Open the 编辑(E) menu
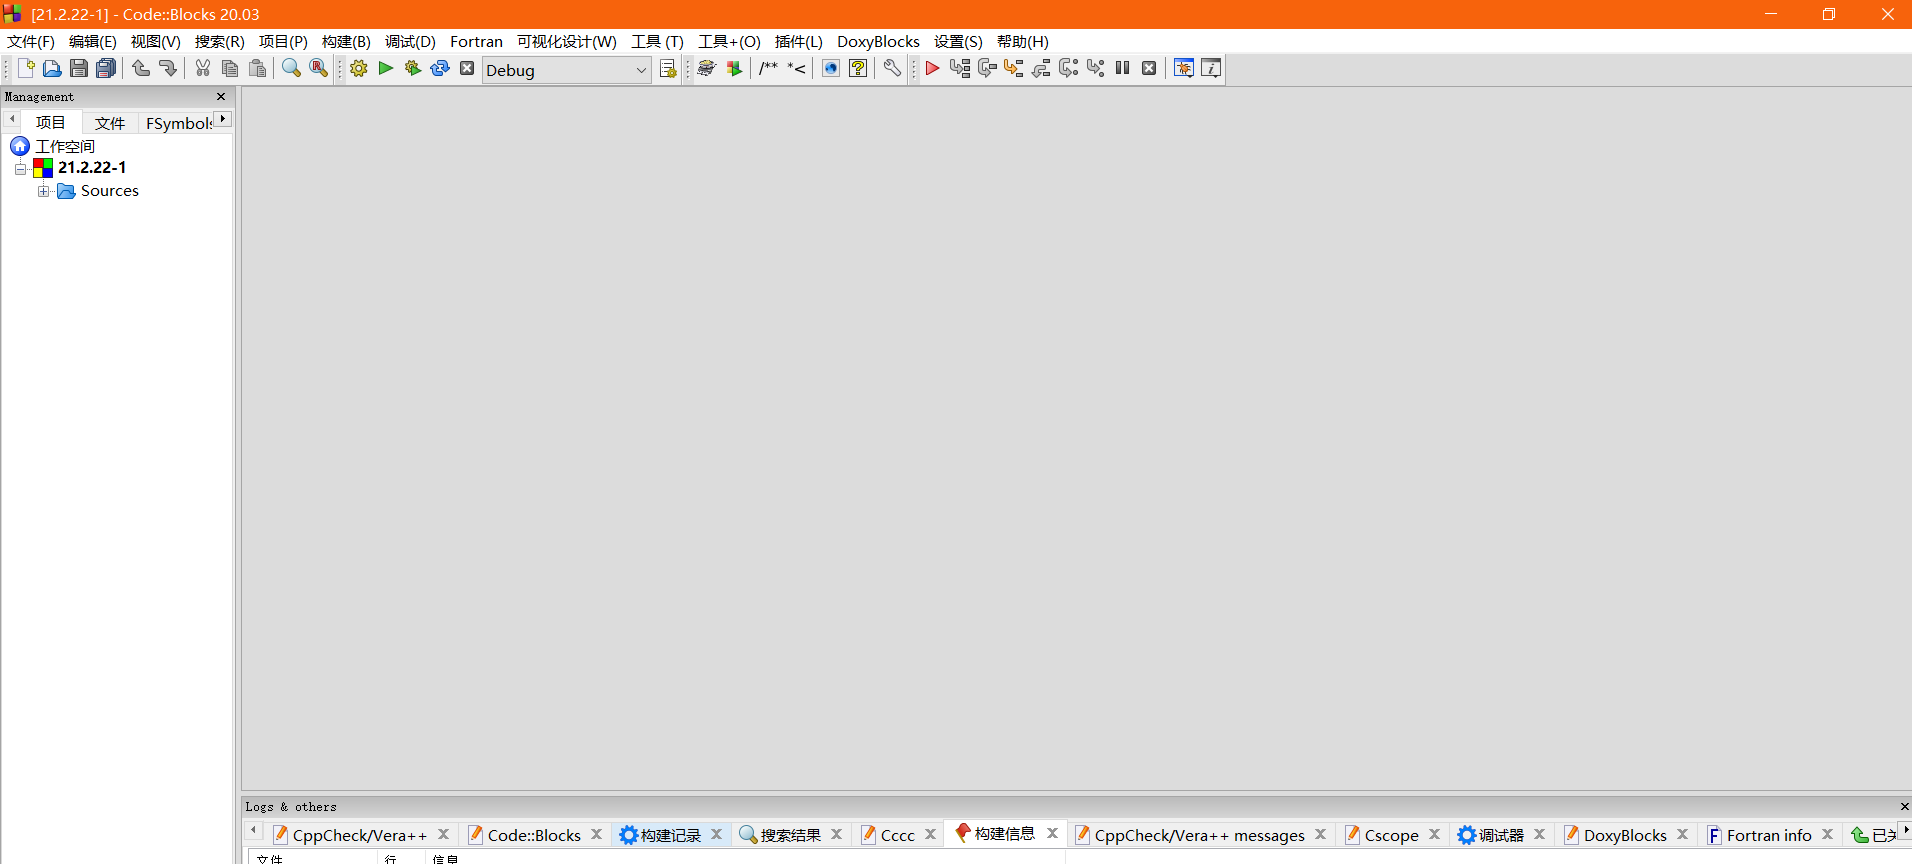 click(x=93, y=41)
